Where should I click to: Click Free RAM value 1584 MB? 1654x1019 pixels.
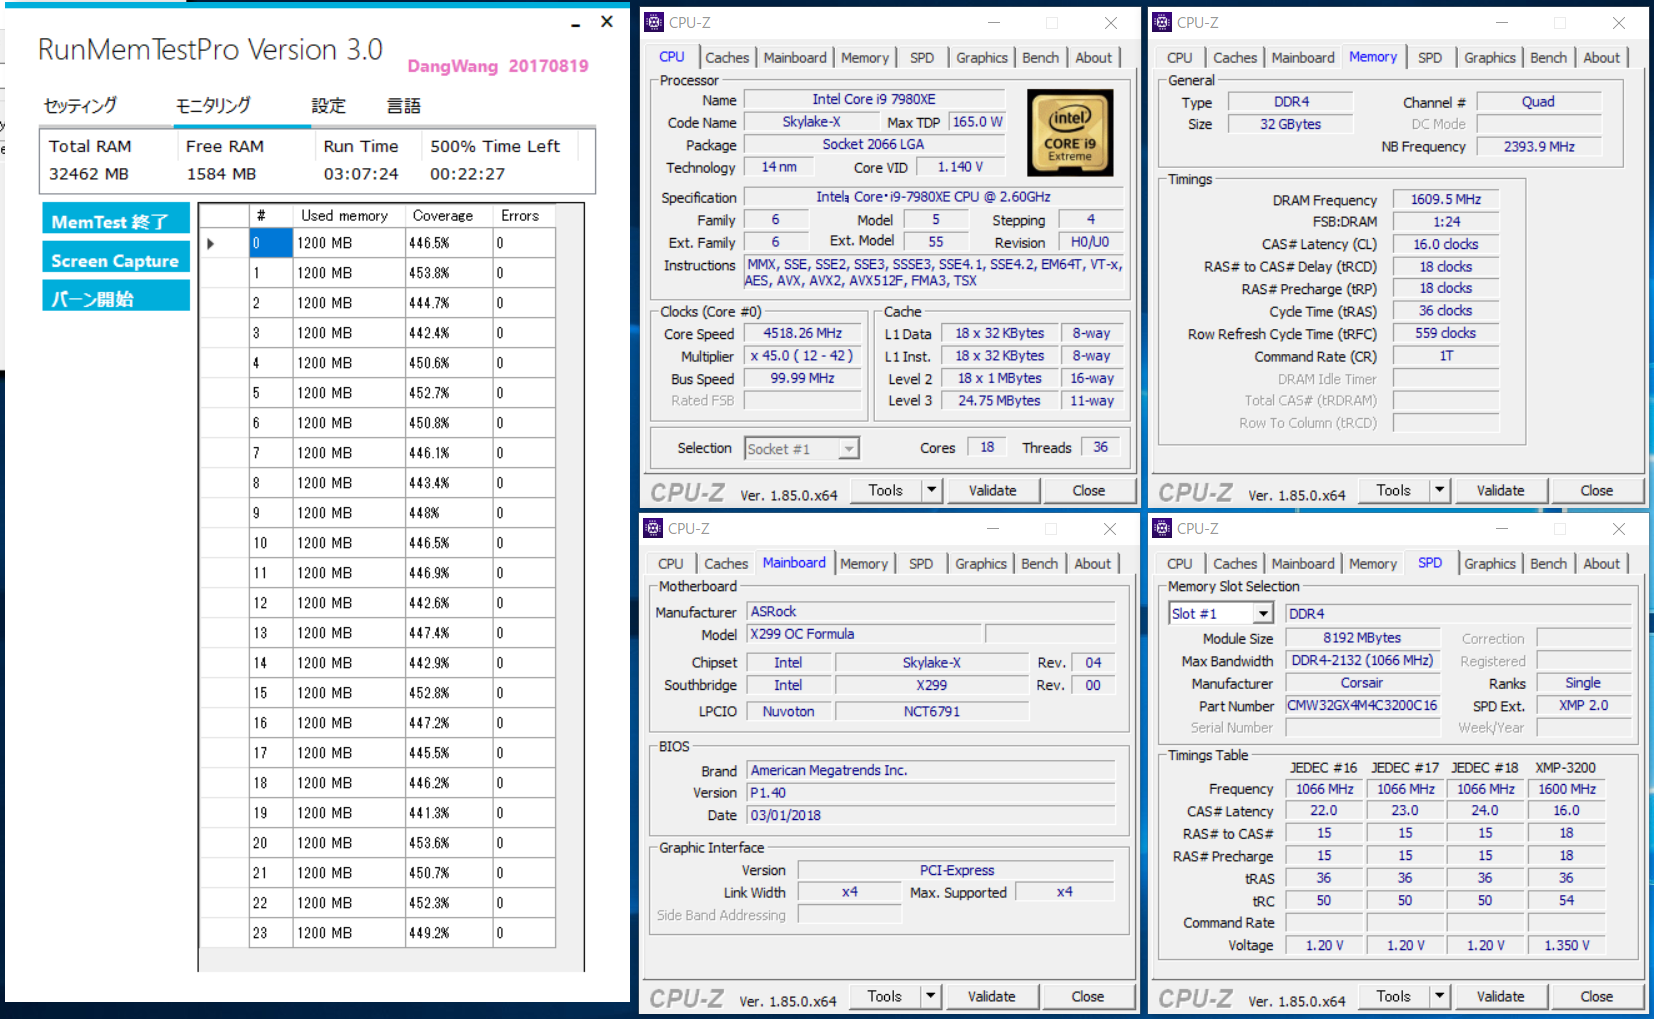(221, 174)
